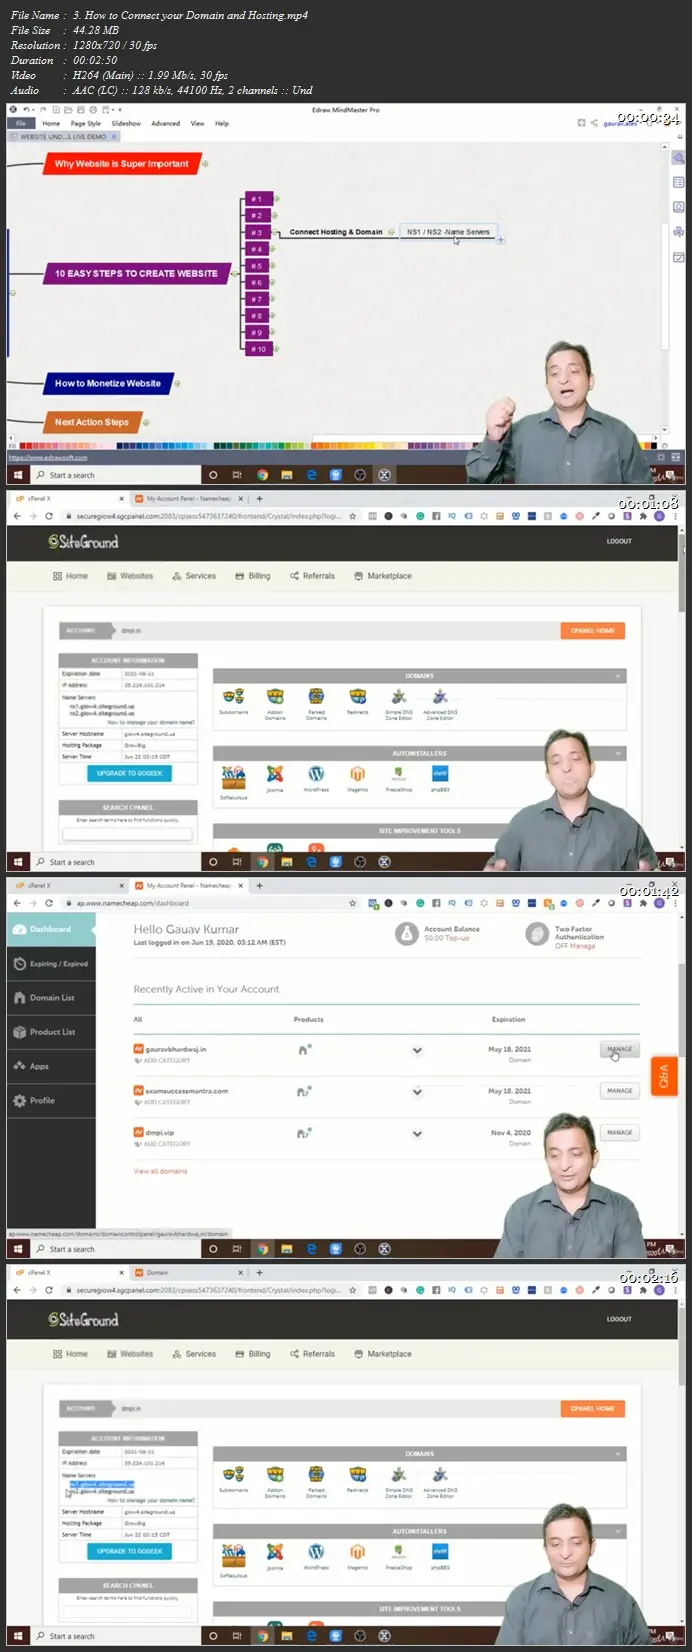Open new browser tab in the 00:01:08 frame
Screen dimensions: 692x1652
coord(260,498)
